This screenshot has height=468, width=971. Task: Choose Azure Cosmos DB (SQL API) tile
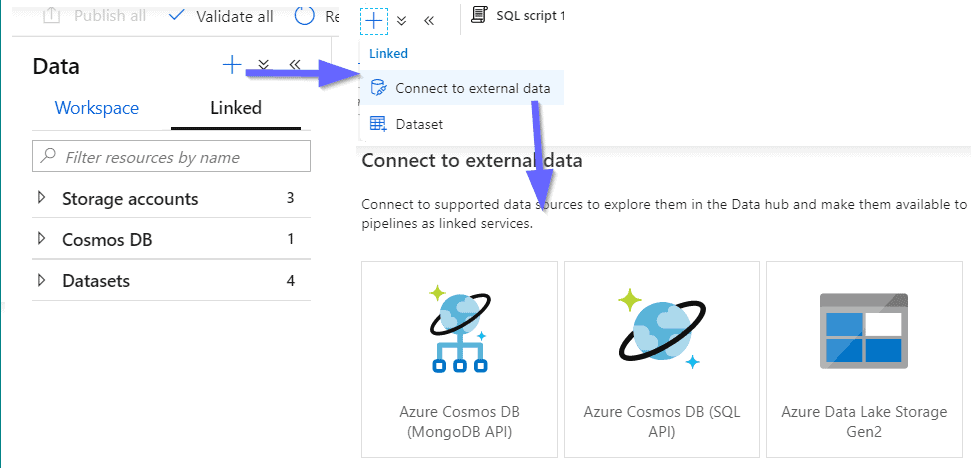click(x=661, y=359)
